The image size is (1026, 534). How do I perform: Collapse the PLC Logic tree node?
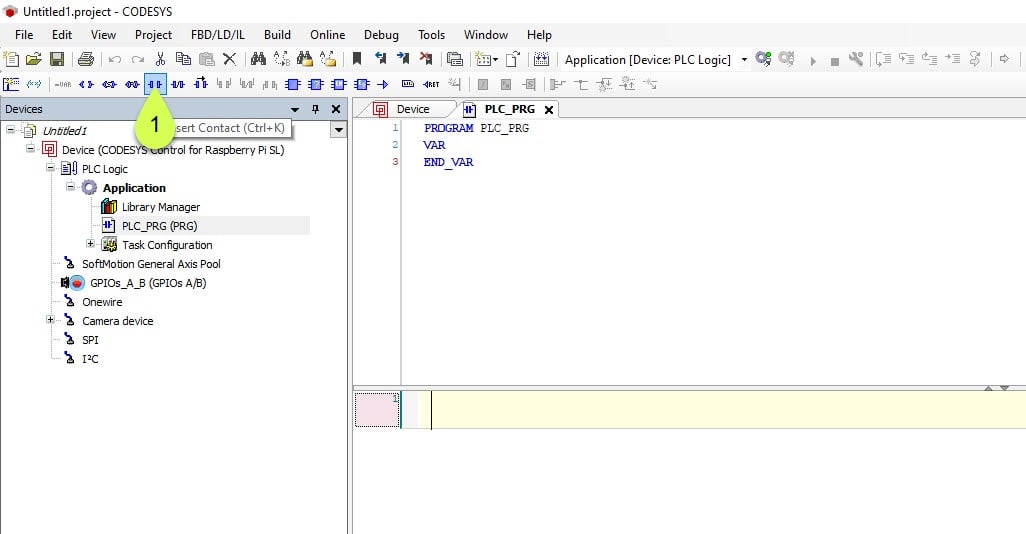(50, 169)
